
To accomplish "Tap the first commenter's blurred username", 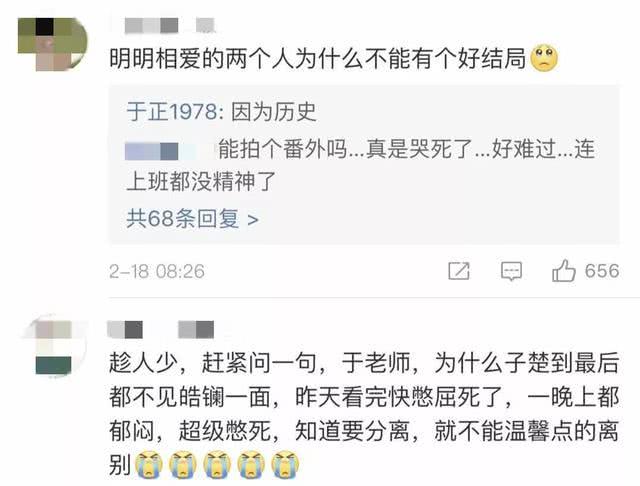I will [x=169, y=25].
